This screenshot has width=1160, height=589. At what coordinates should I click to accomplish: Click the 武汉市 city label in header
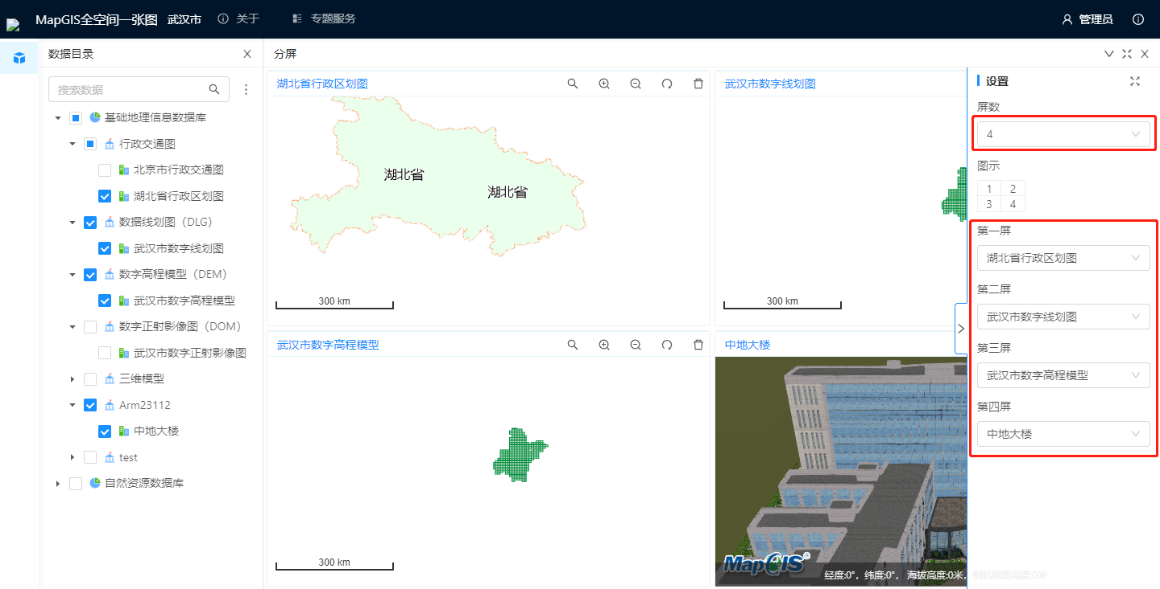pyautogui.click(x=184, y=19)
